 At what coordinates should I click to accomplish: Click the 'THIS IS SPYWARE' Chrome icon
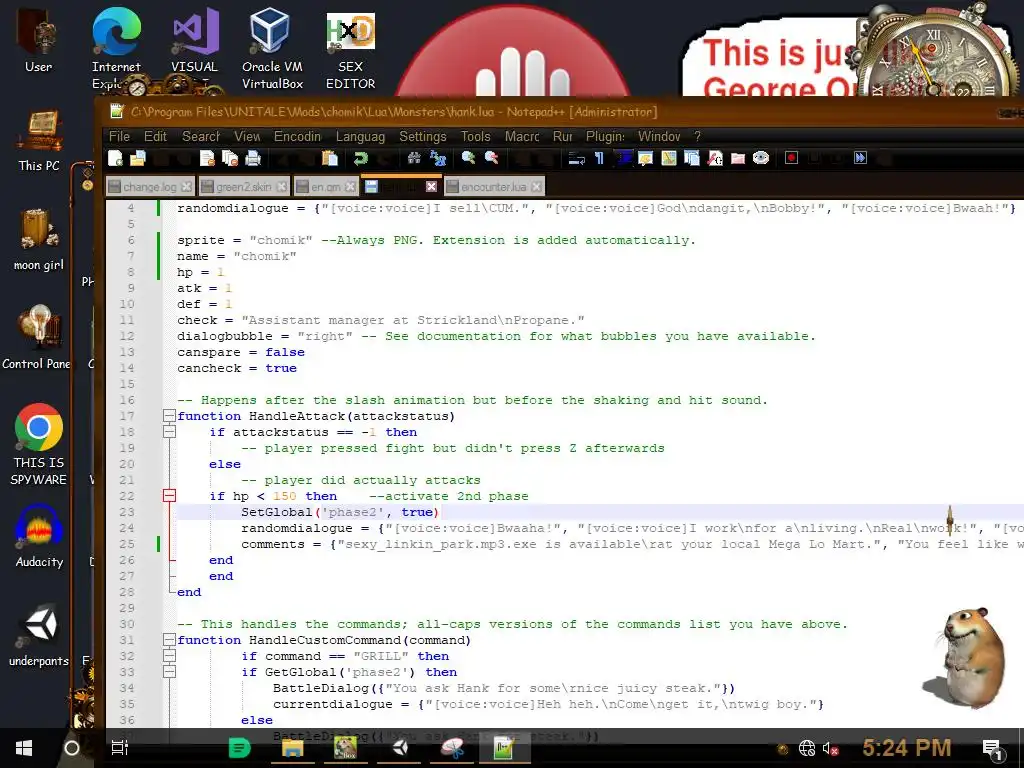tap(39, 444)
